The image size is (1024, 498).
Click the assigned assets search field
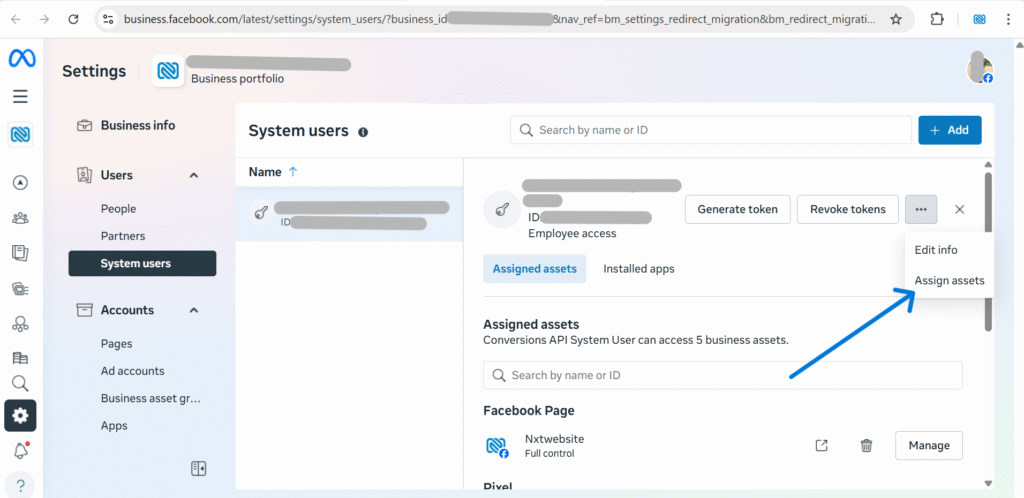tap(722, 375)
